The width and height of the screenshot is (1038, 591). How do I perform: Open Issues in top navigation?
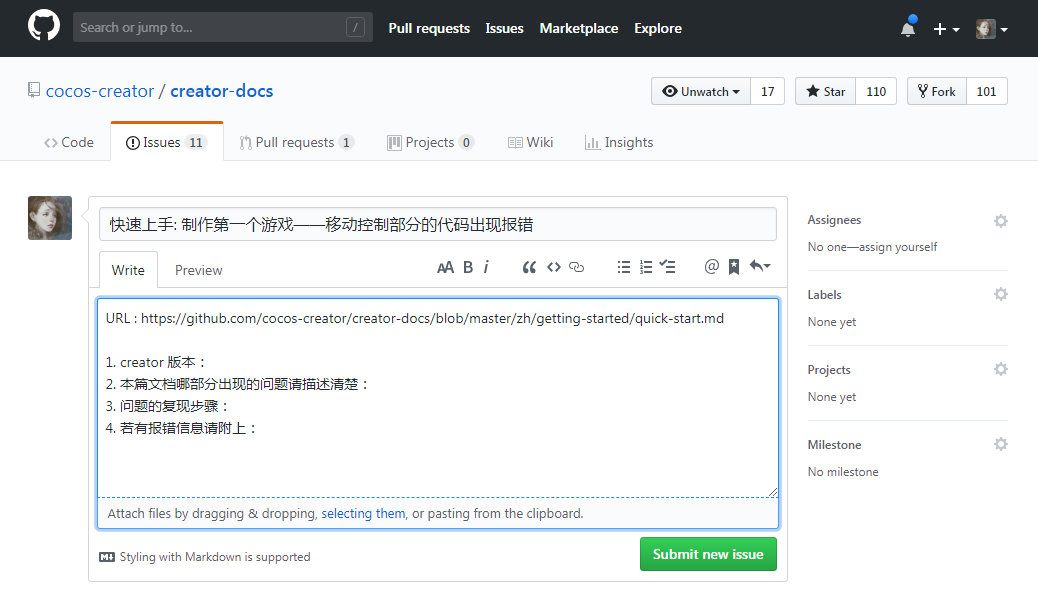pos(504,28)
